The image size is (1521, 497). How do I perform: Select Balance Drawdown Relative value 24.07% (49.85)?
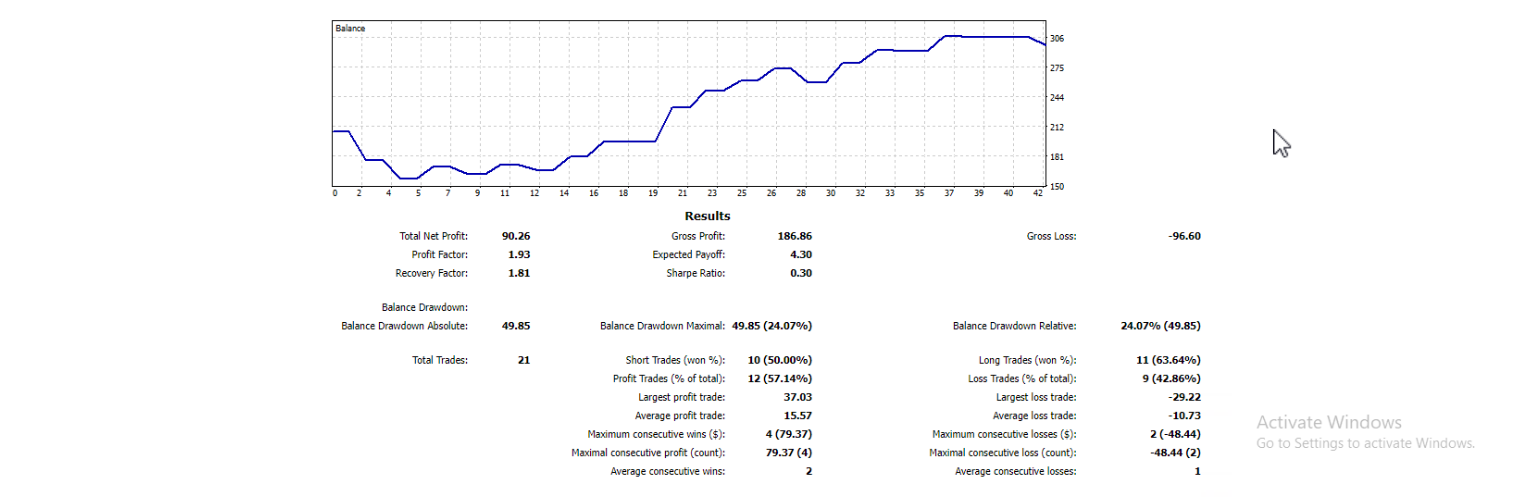pyautogui.click(x=1161, y=326)
